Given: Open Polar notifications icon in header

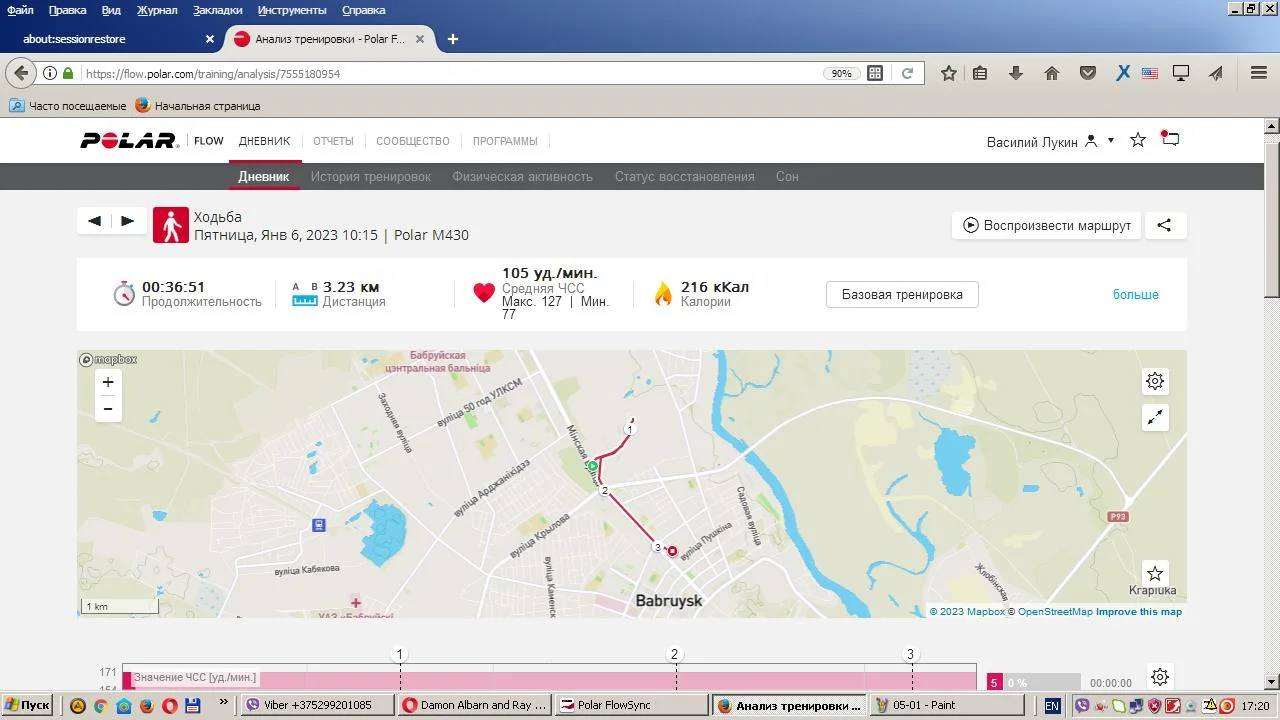Looking at the screenshot, I should [x=1170, y=140].
